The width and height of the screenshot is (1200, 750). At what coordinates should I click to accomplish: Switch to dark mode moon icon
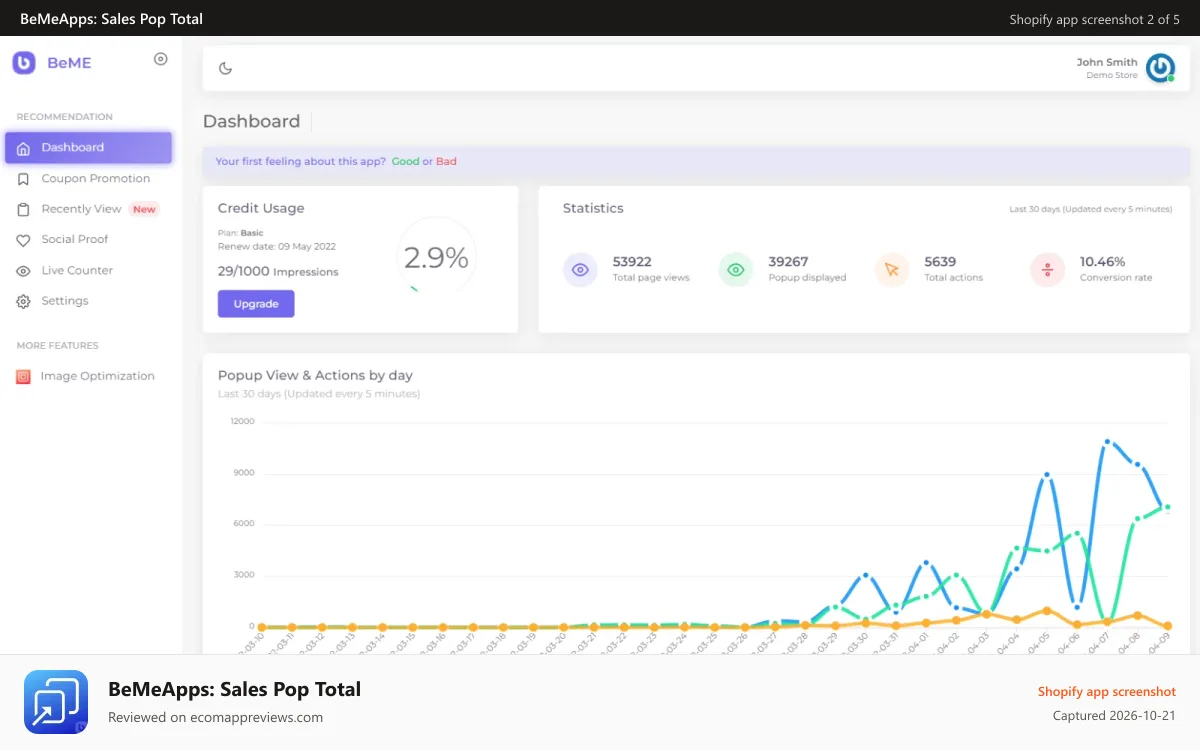[226, 68]
